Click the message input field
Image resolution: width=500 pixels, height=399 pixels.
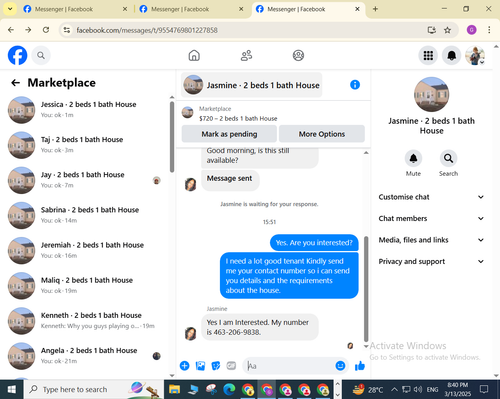(x=289, y=366)
